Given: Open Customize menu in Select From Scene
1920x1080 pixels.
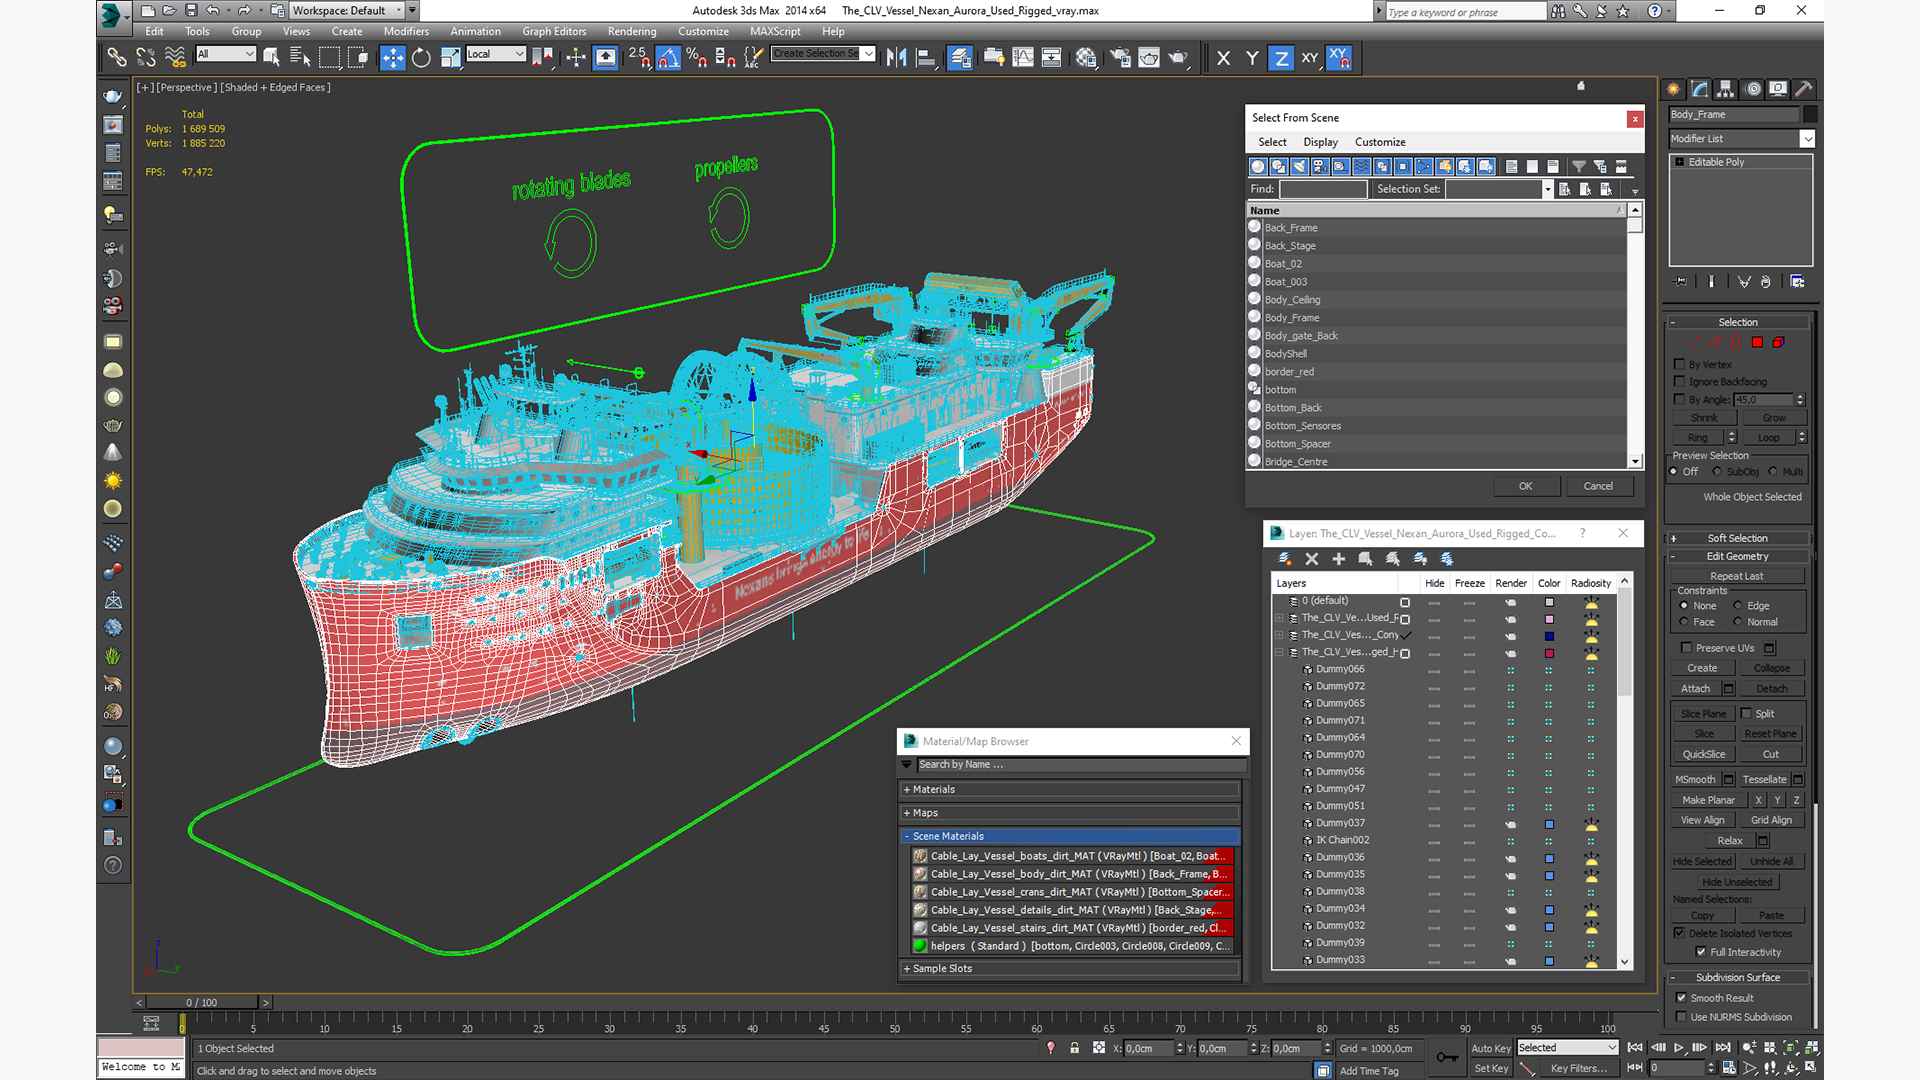Looking at the screenshot, I should point(1380,142).
